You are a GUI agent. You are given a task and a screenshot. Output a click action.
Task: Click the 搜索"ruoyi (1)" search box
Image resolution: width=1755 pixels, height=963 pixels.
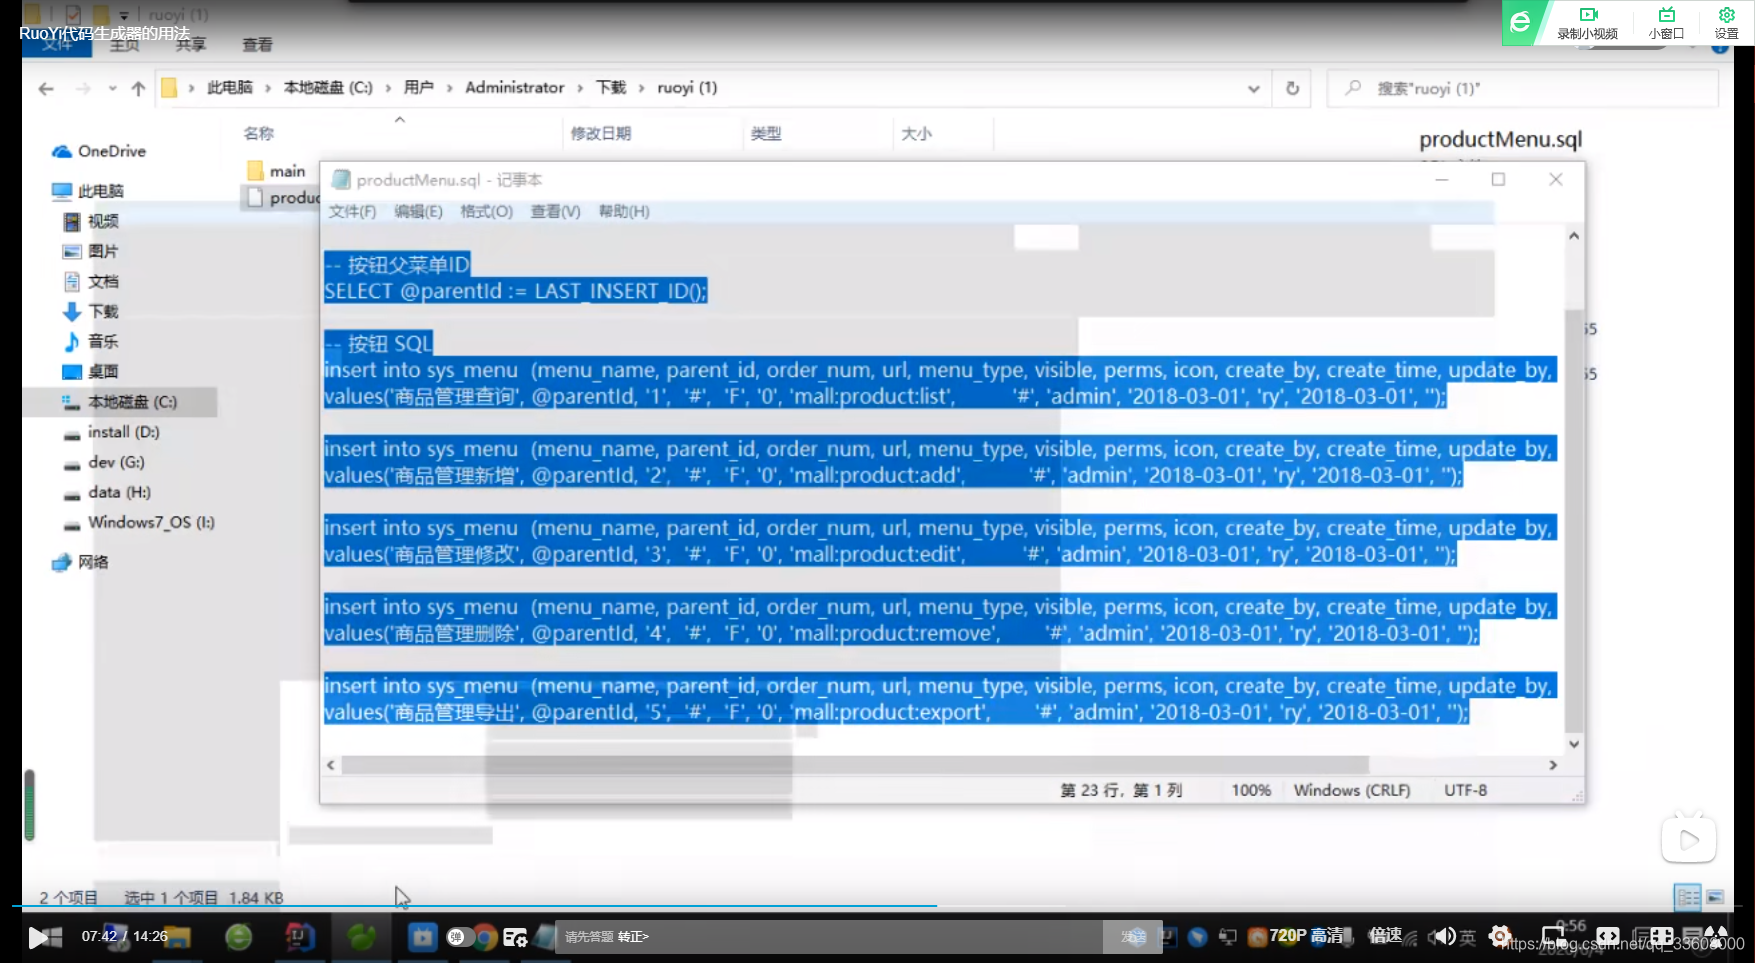(x=1522, y=88)
